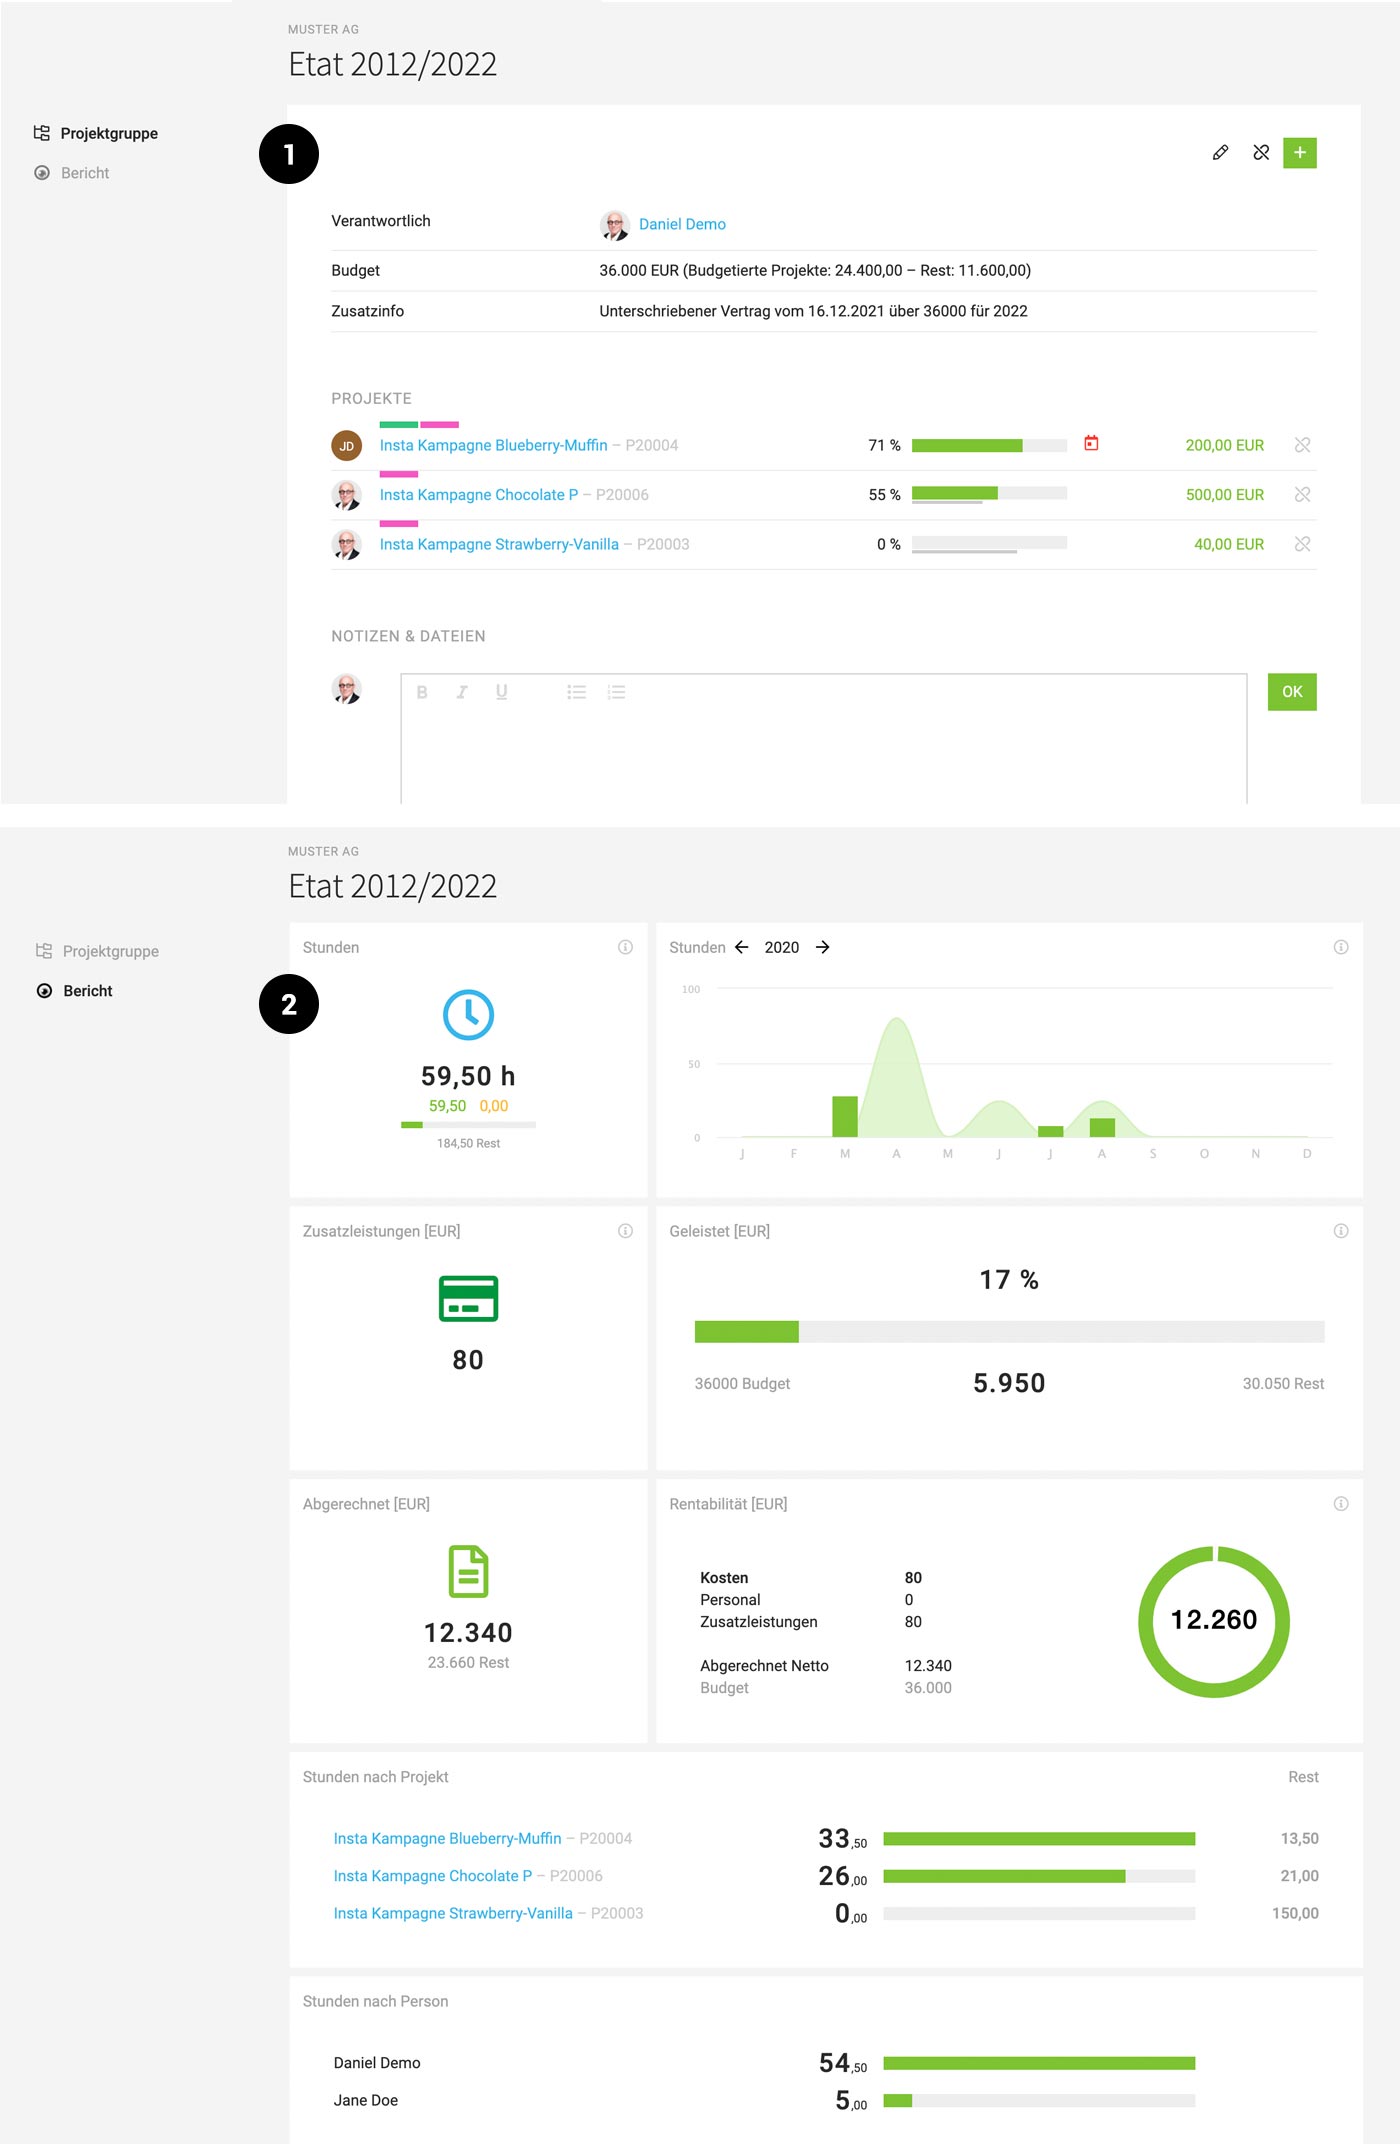Unlink the Blueberry-Muffin project from the group
Viewport: 1400px width, 2148px height.
(x=1302, y=445)
